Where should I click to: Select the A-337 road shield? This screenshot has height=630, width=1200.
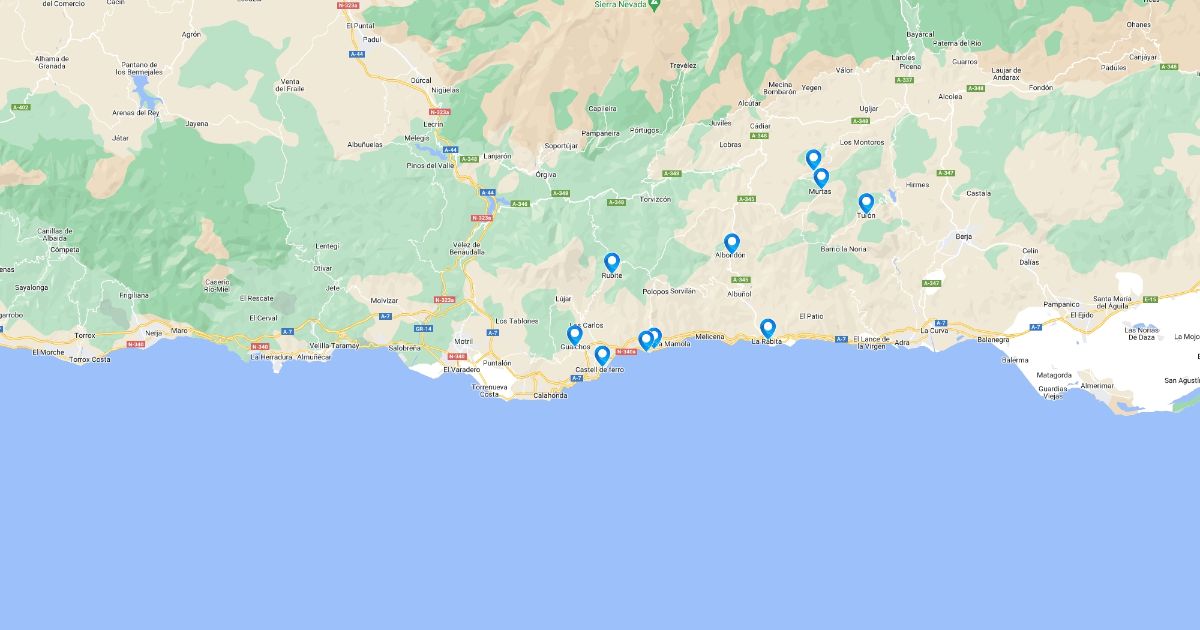click(904, 79)
